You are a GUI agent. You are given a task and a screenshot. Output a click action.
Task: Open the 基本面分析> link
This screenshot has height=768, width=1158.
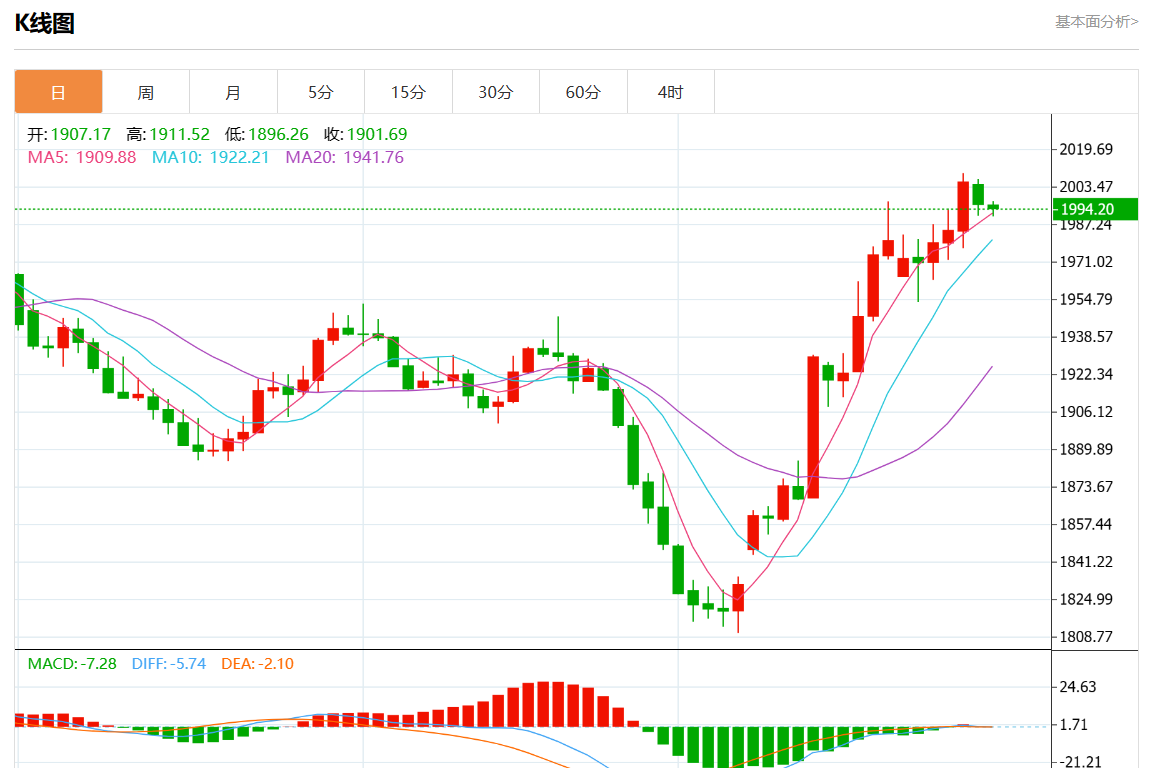[x=1096, y=22]
